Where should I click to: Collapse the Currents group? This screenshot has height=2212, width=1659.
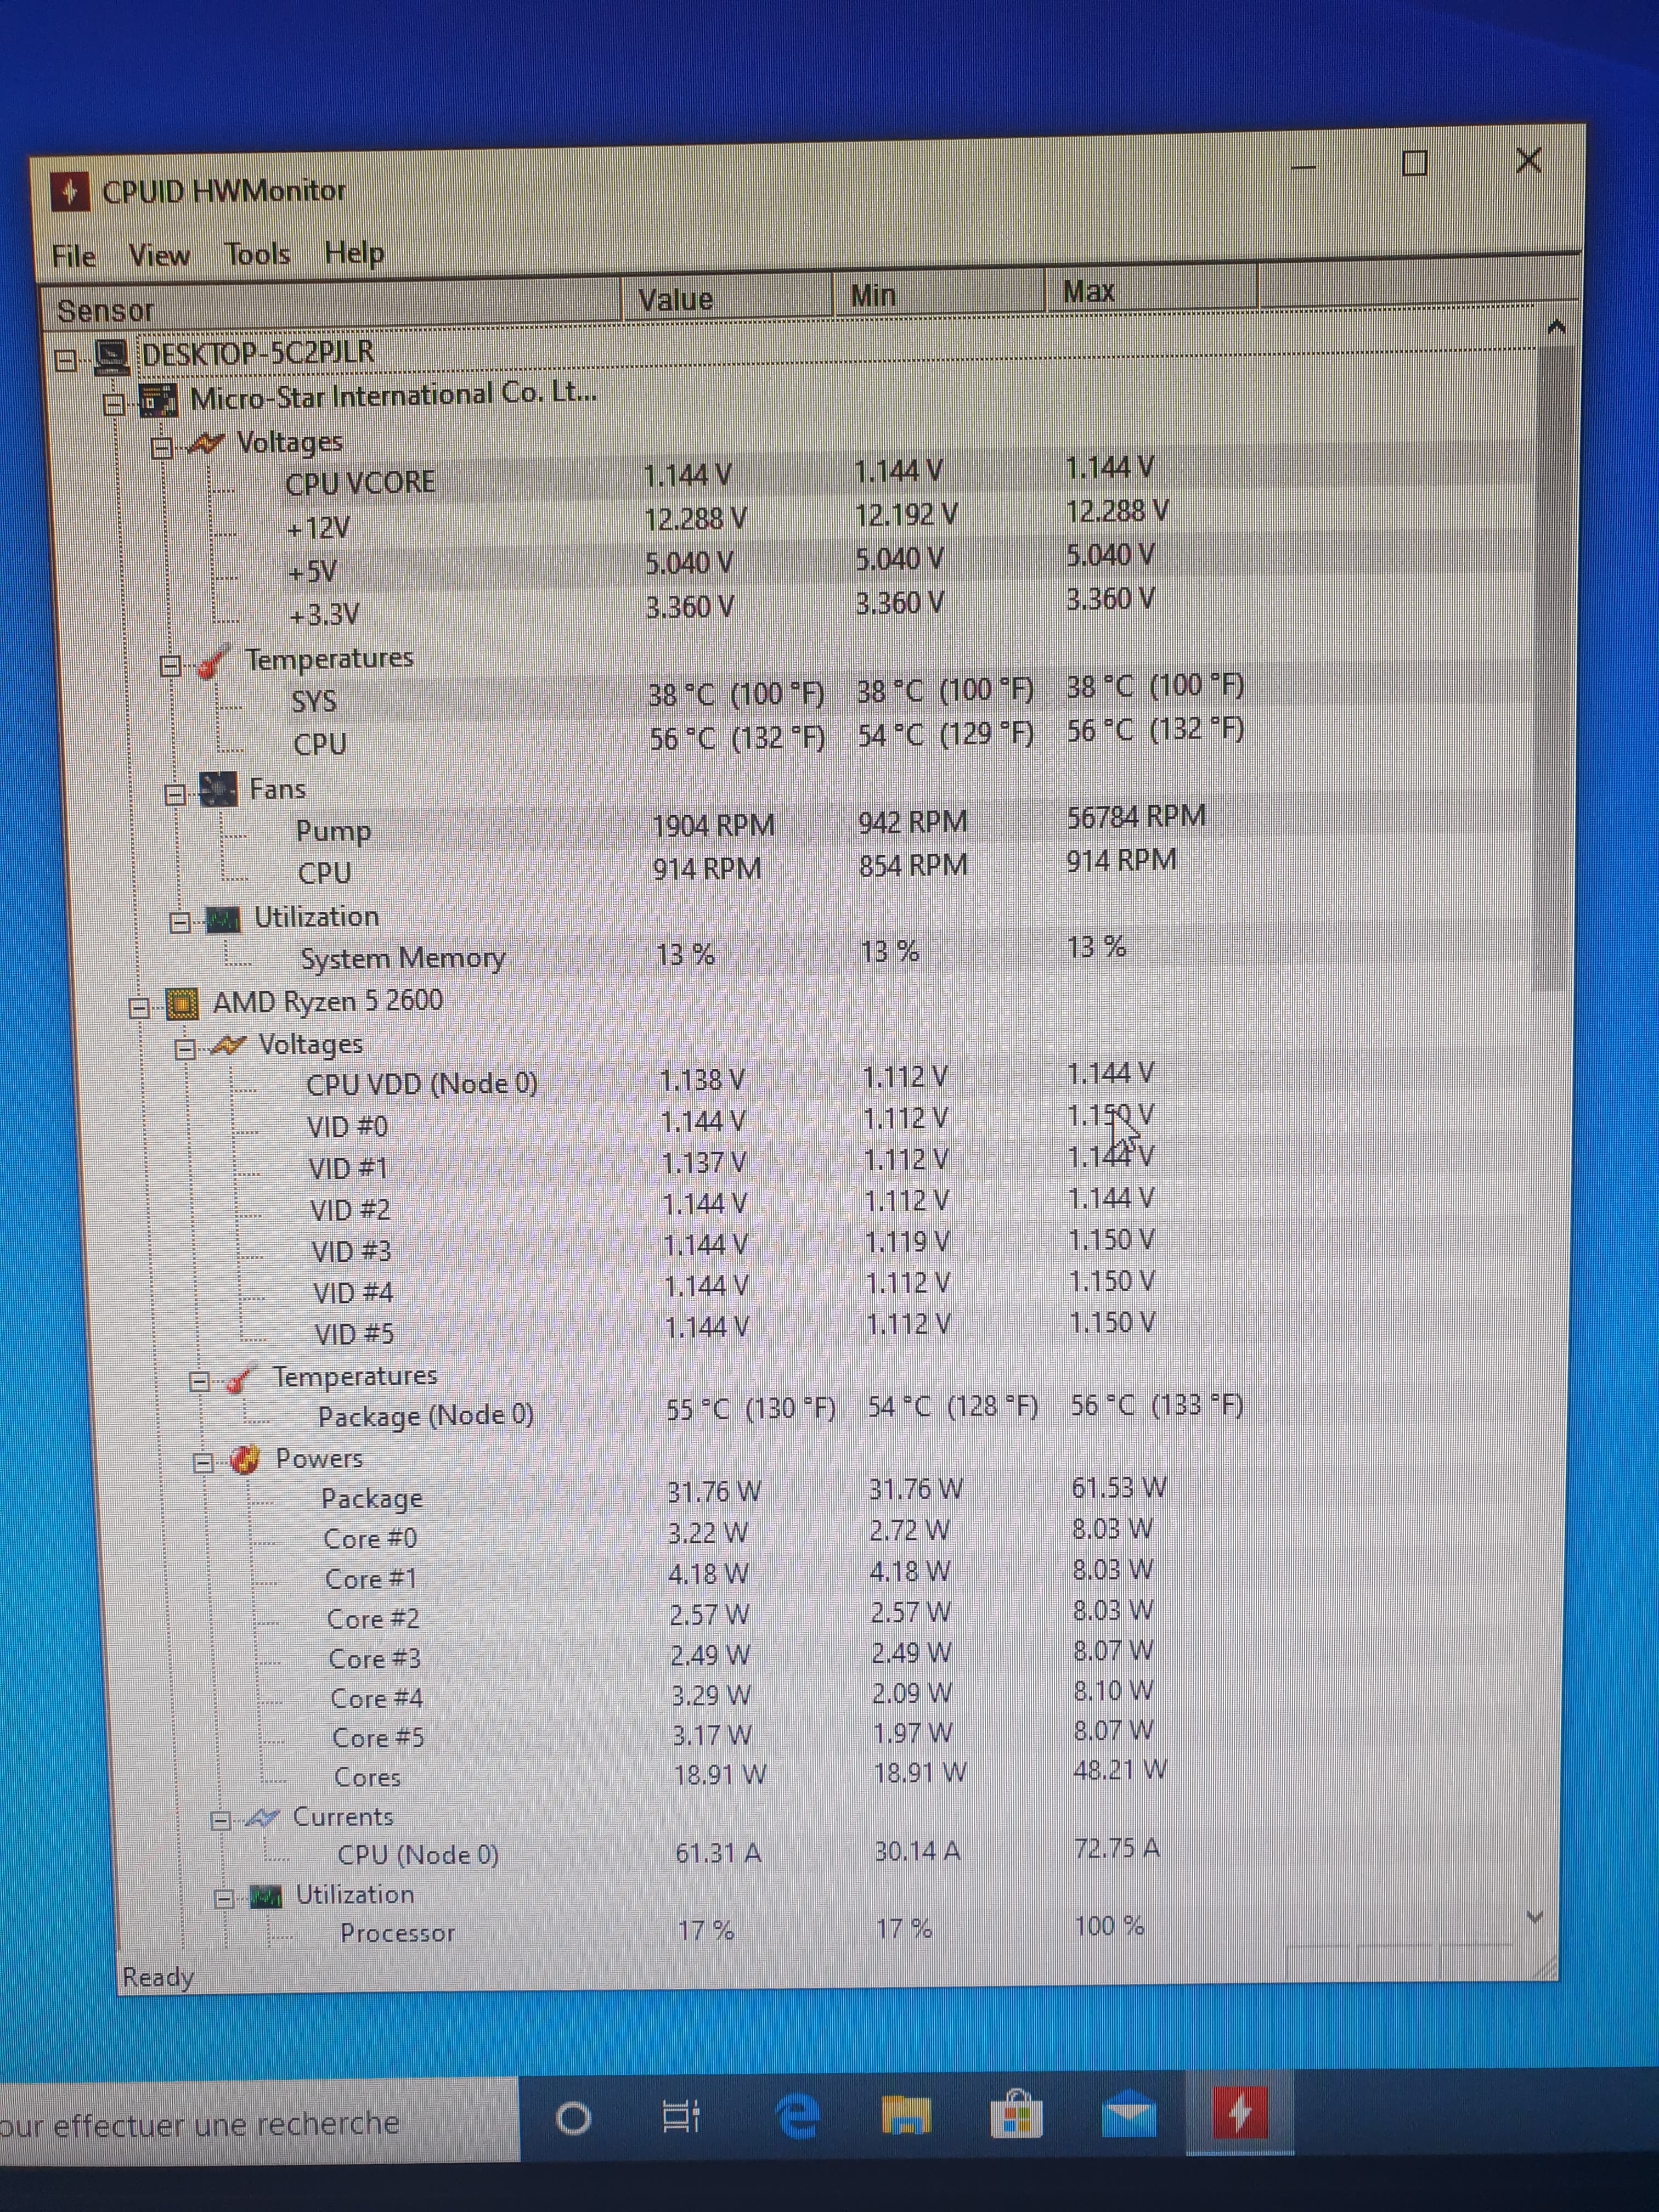221,1820
